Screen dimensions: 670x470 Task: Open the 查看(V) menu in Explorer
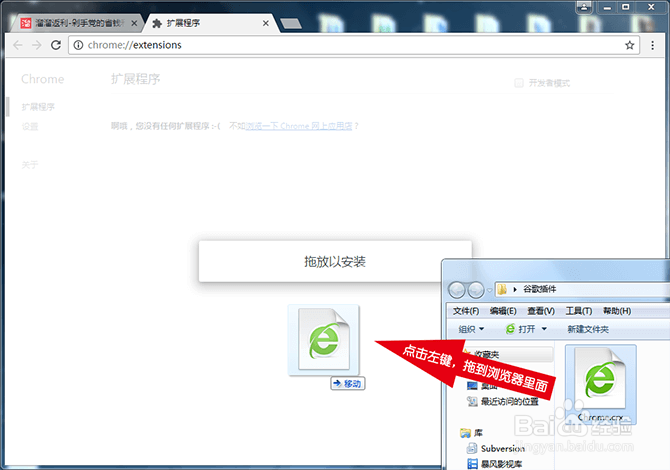pos(541,311)
